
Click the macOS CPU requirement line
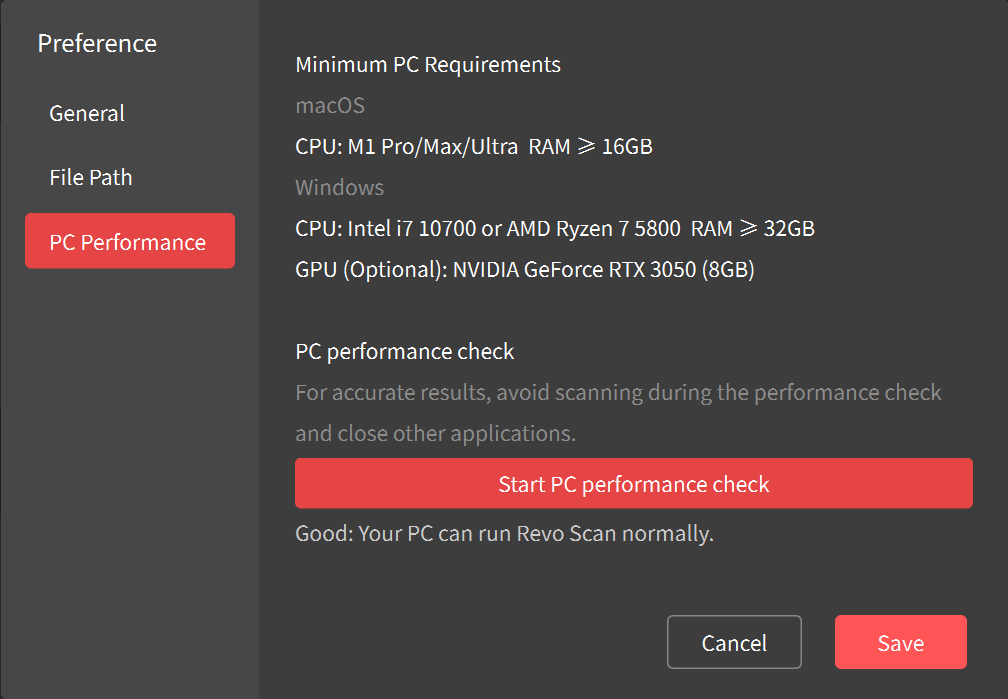click(473, 146)
